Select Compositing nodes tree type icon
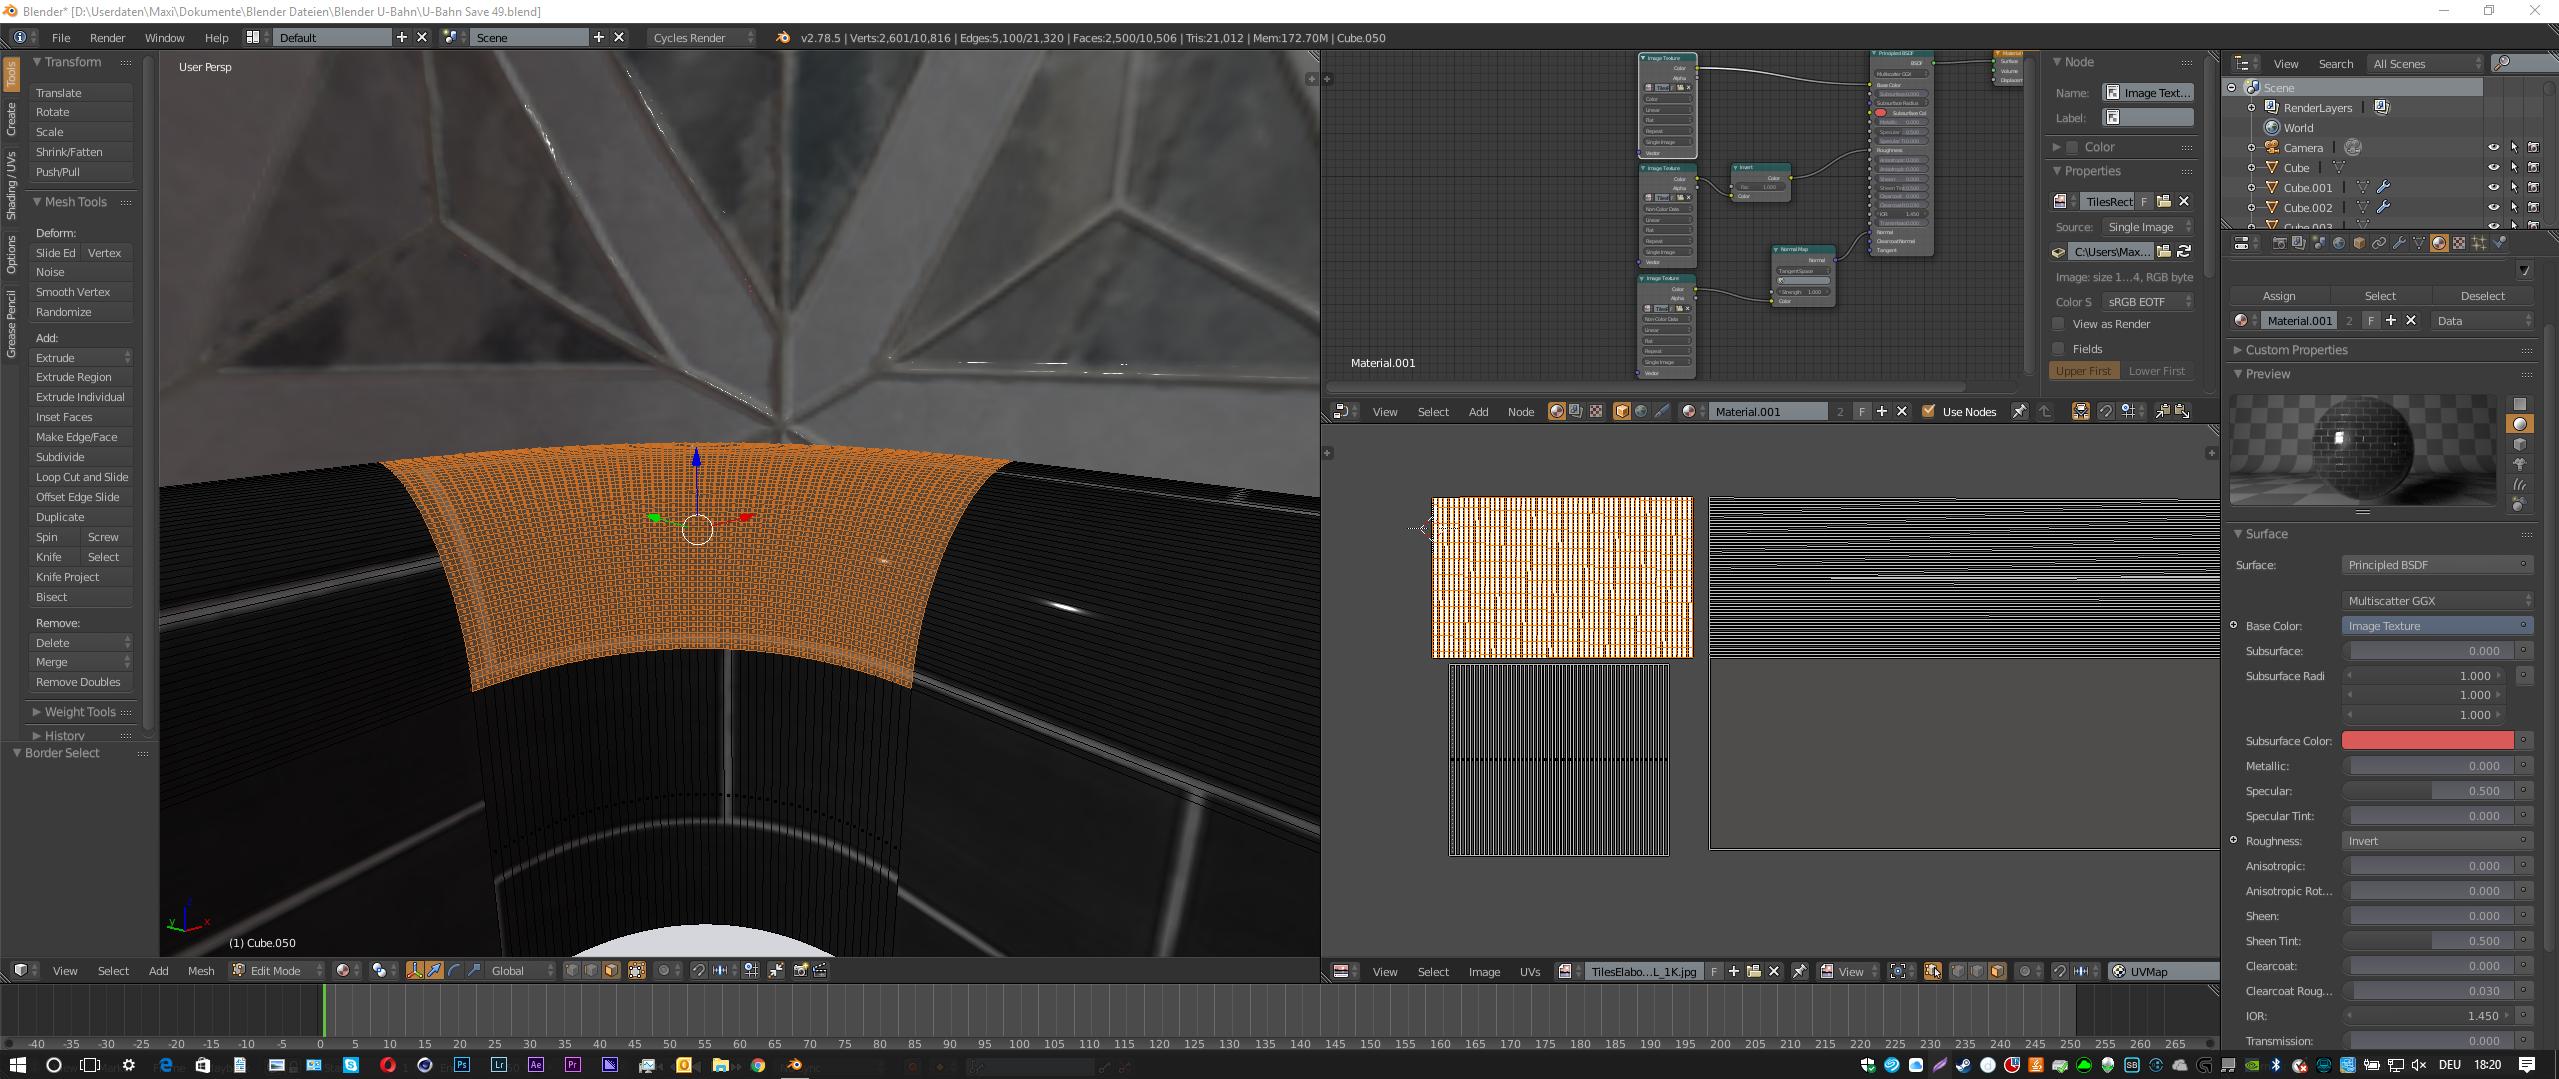This screenshot has width=2559, height=1079. coord(1576,411)
